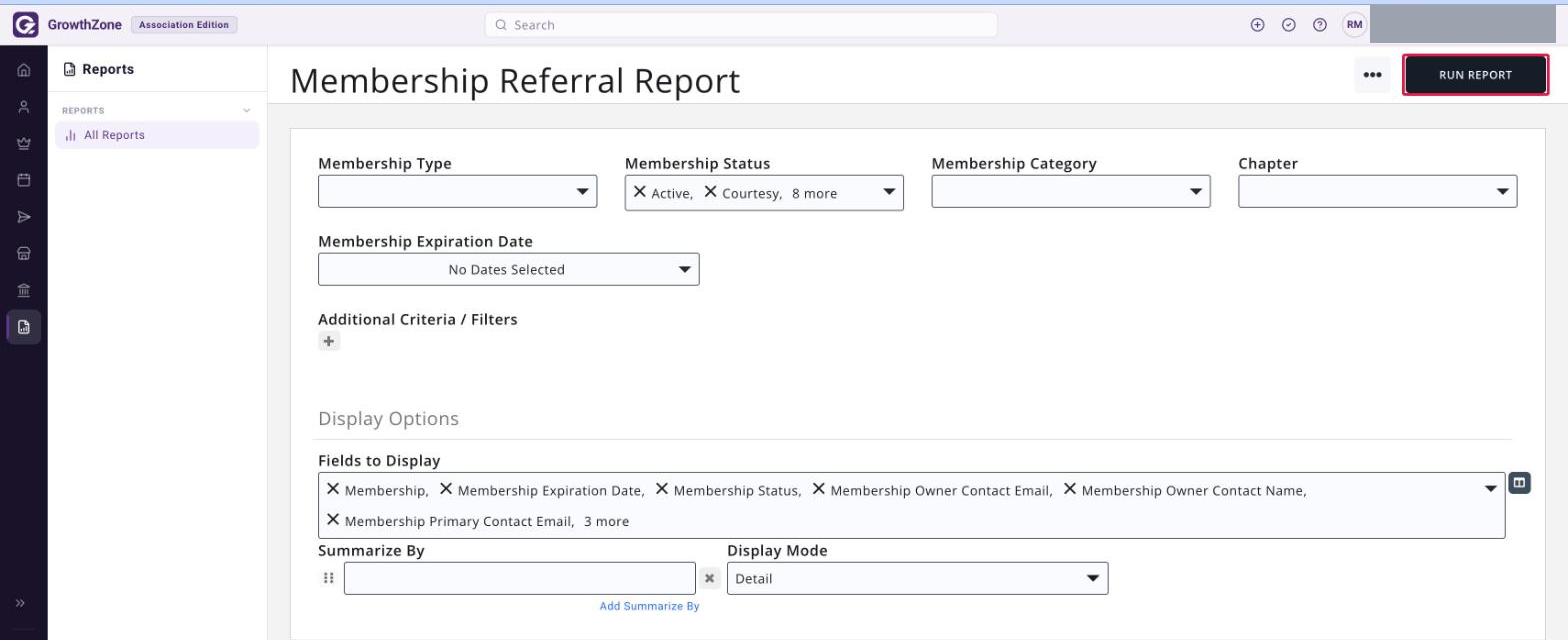
Task: Show the '8 more' membership statuses
Action: pos(814,194)
